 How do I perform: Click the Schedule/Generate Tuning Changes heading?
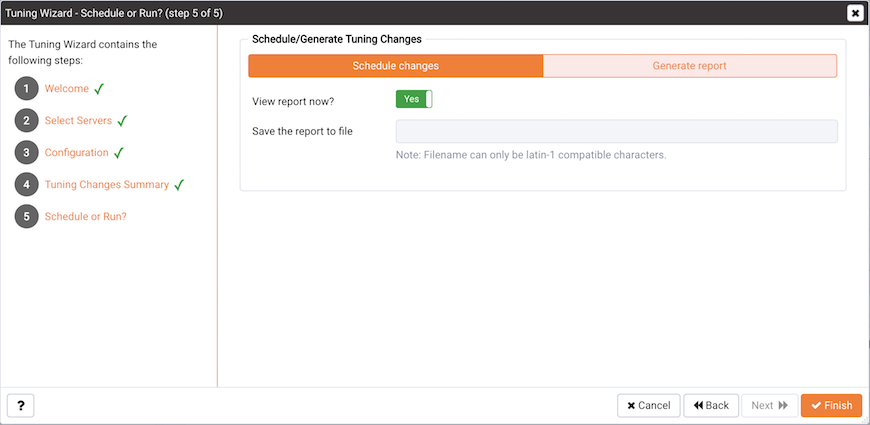[337, 39]
